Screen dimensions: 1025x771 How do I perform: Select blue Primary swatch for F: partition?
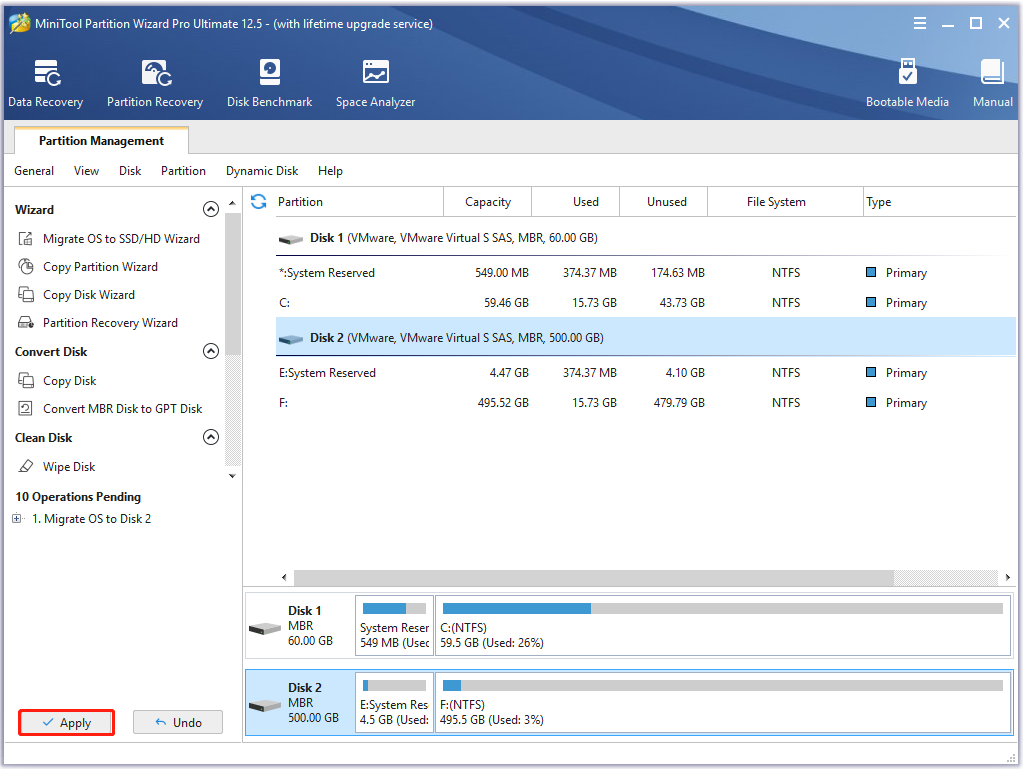(x=871, y=402)
